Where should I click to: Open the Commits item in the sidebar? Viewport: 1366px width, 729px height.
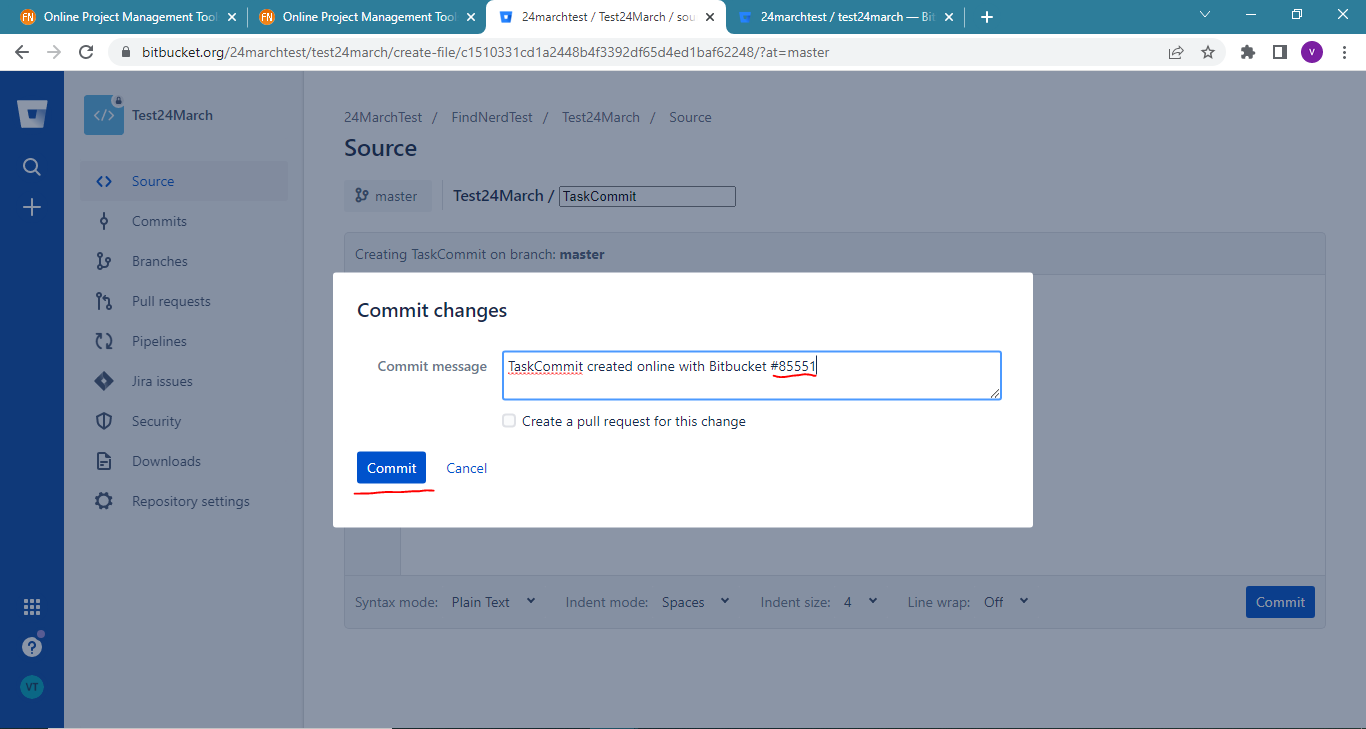coord(184,221)
